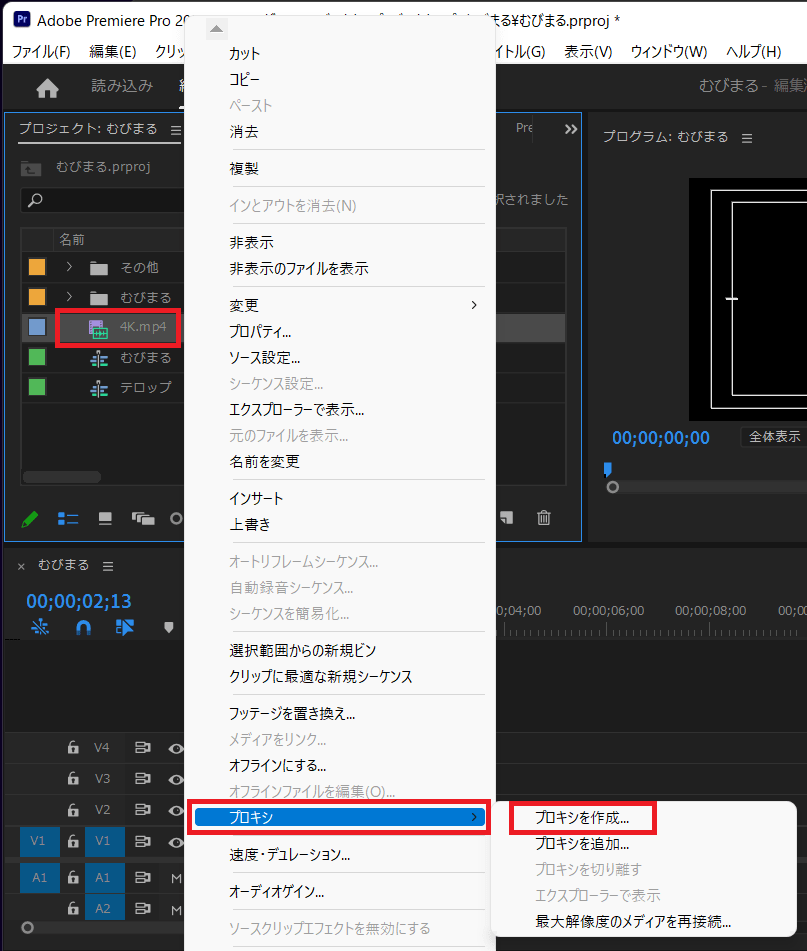Open the 変更 submenu in context menu
807x951 pixels.
pyautogui.click(x=350, y=305)
